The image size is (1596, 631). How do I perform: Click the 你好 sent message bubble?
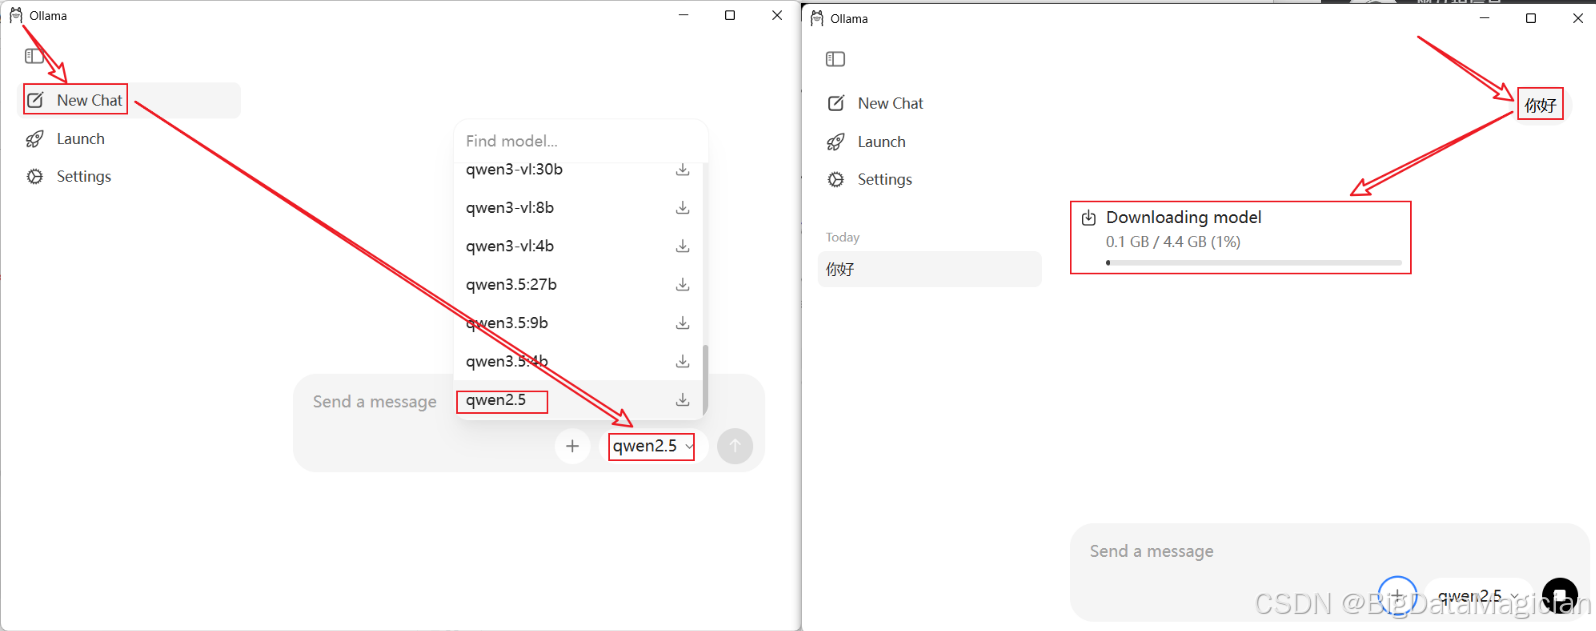pyautogui.click(x=1541, y=104)
